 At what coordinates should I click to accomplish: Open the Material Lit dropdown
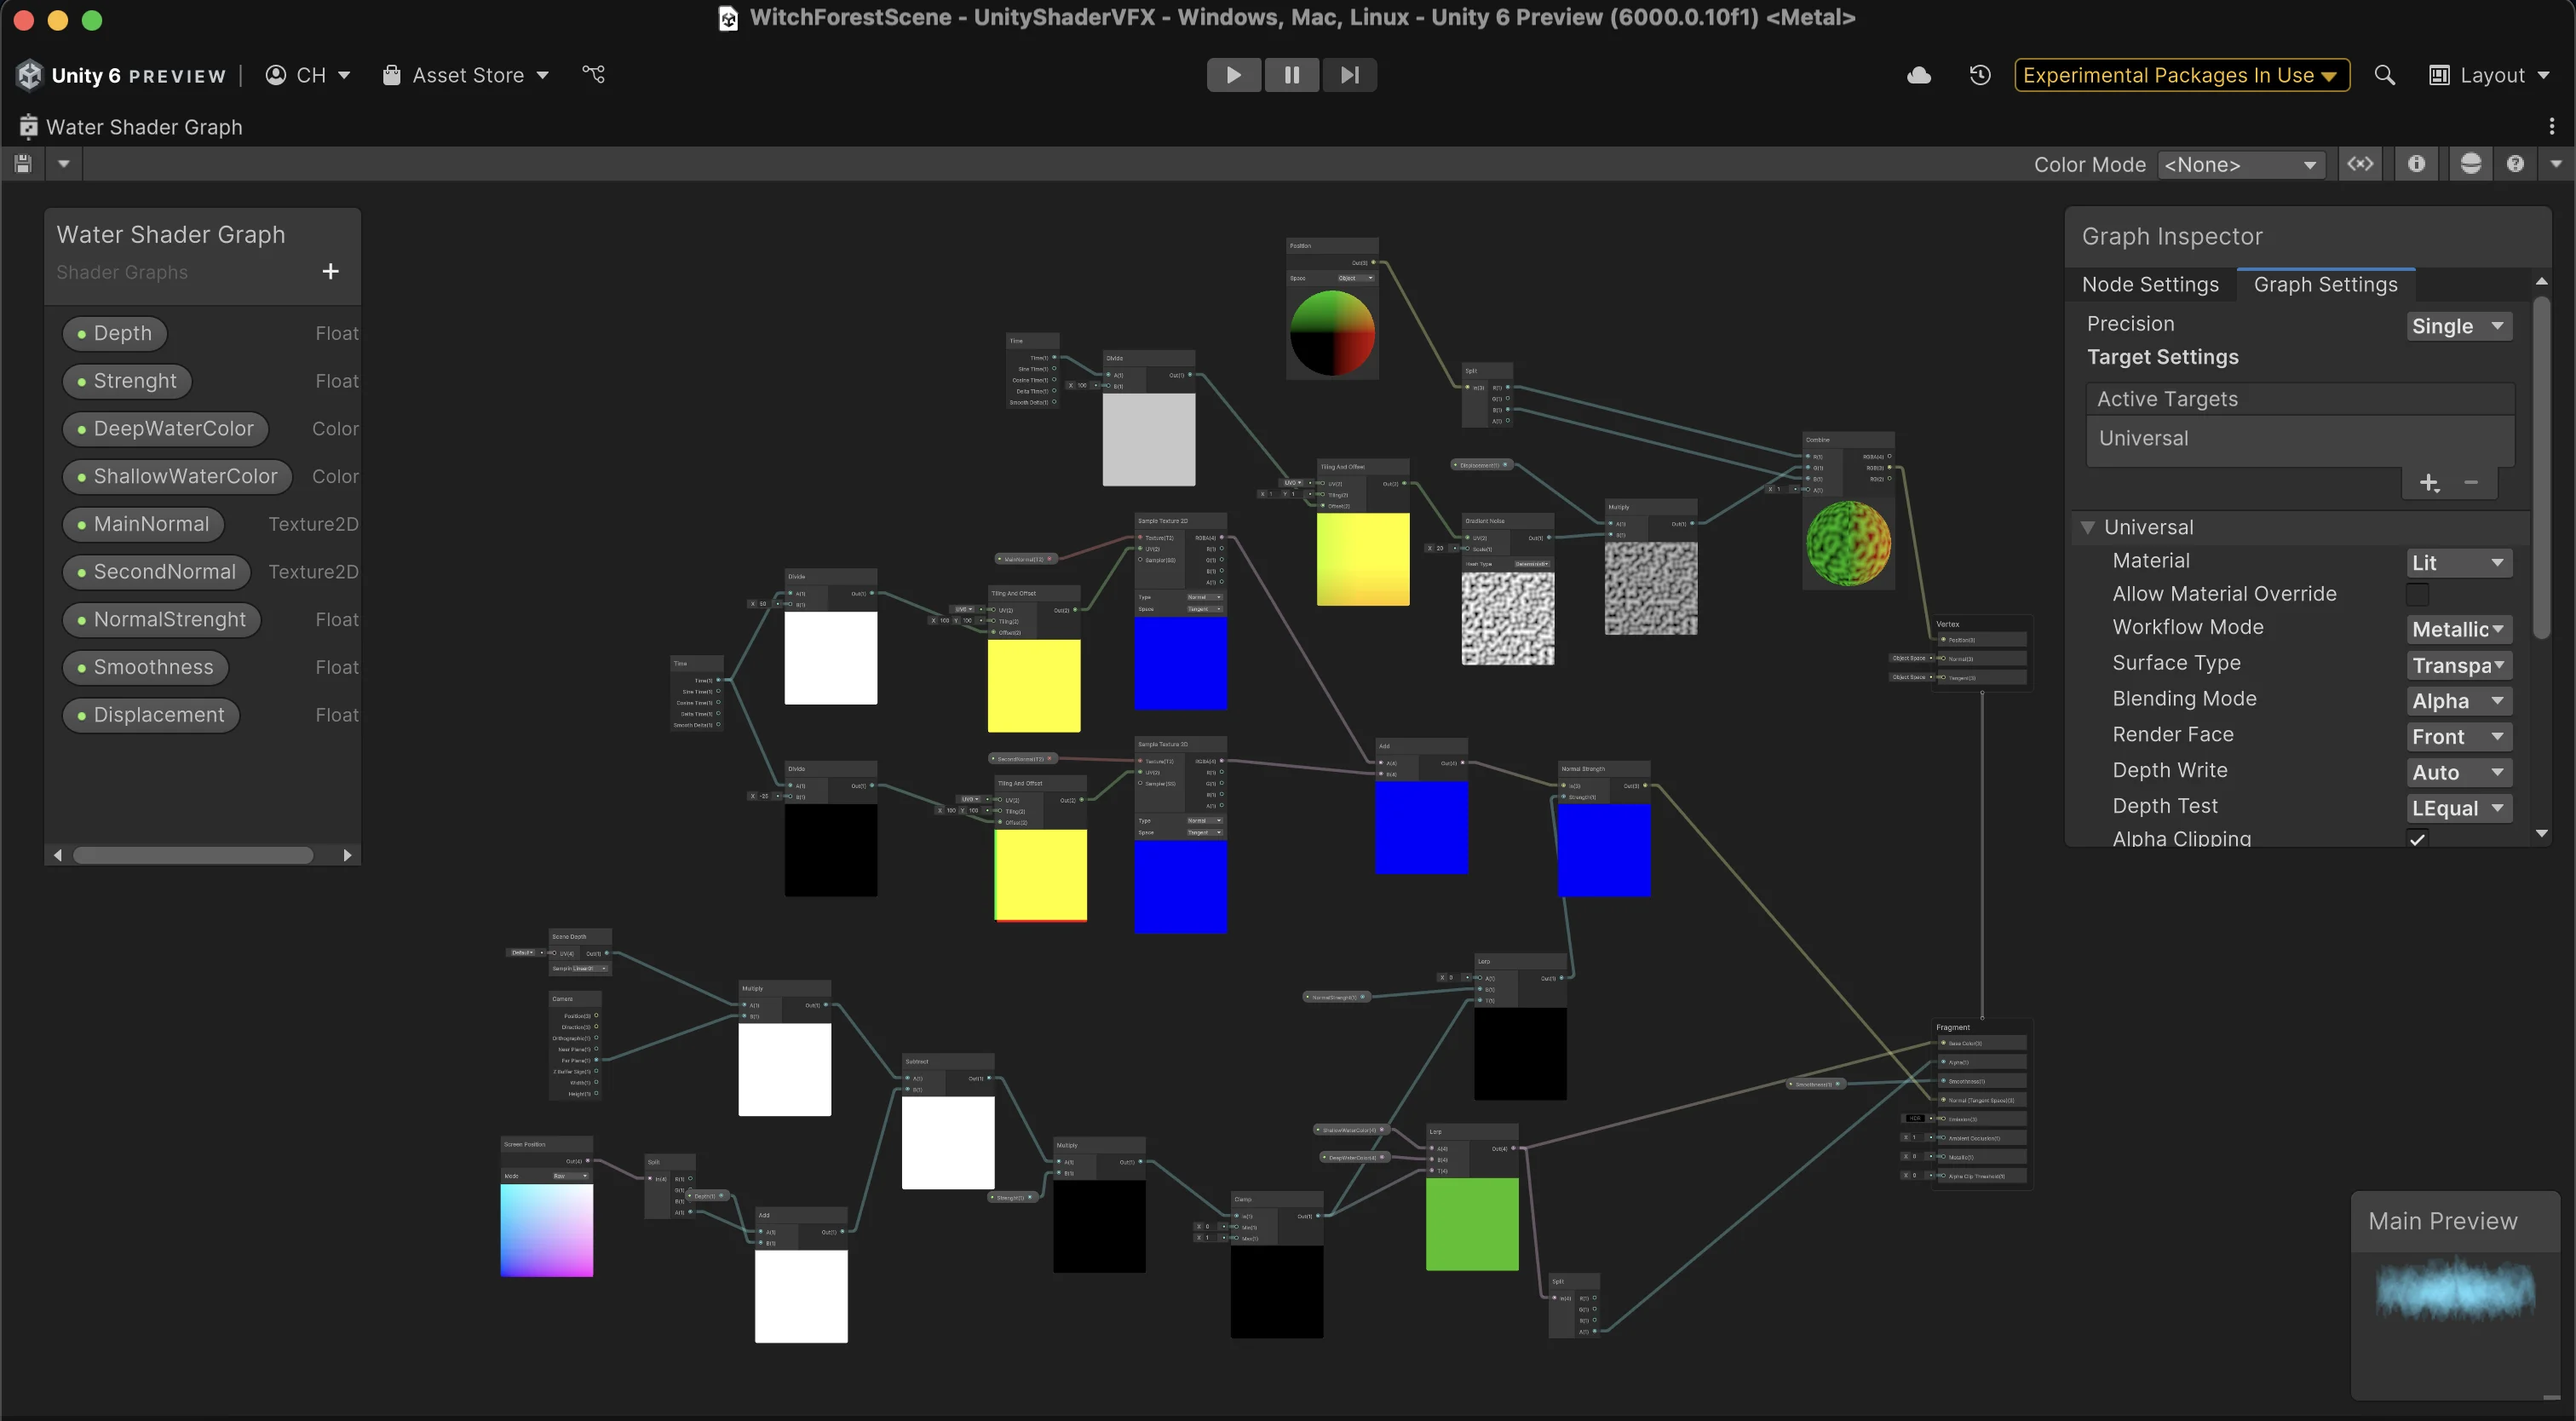tap(2458, 563)
